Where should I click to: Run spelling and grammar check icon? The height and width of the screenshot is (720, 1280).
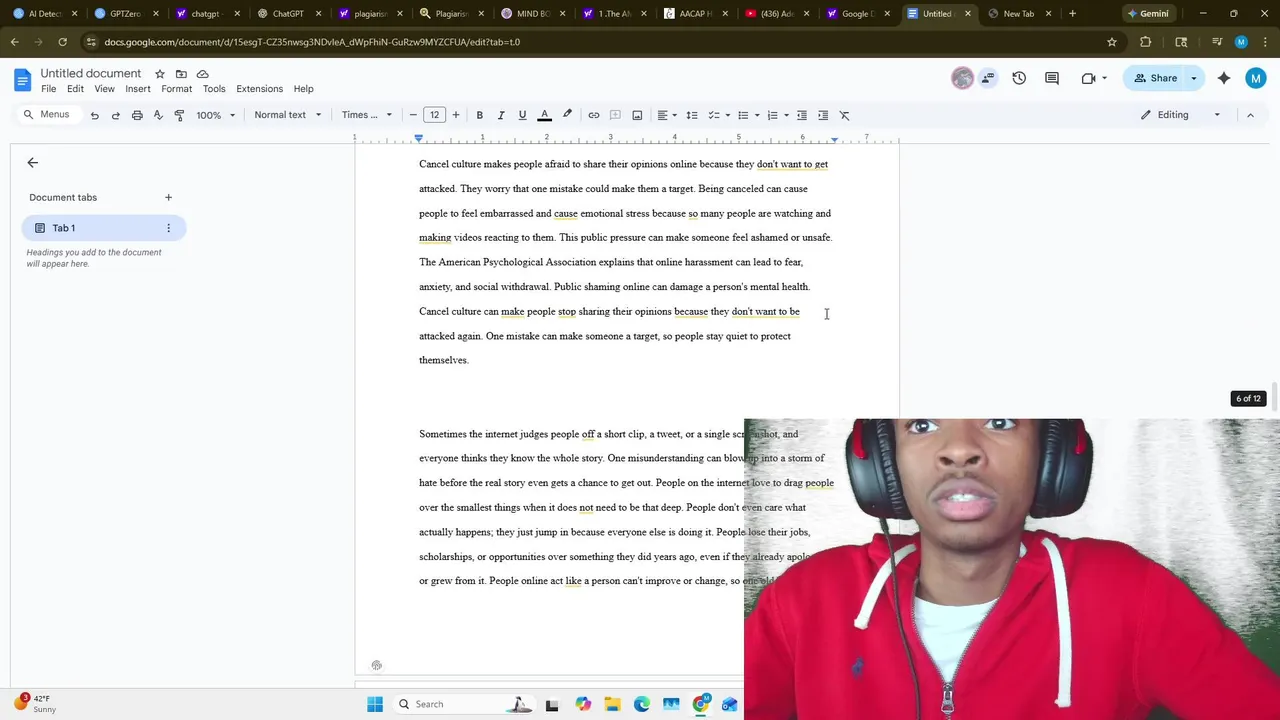pyautogui.click(x=158, y=115)
